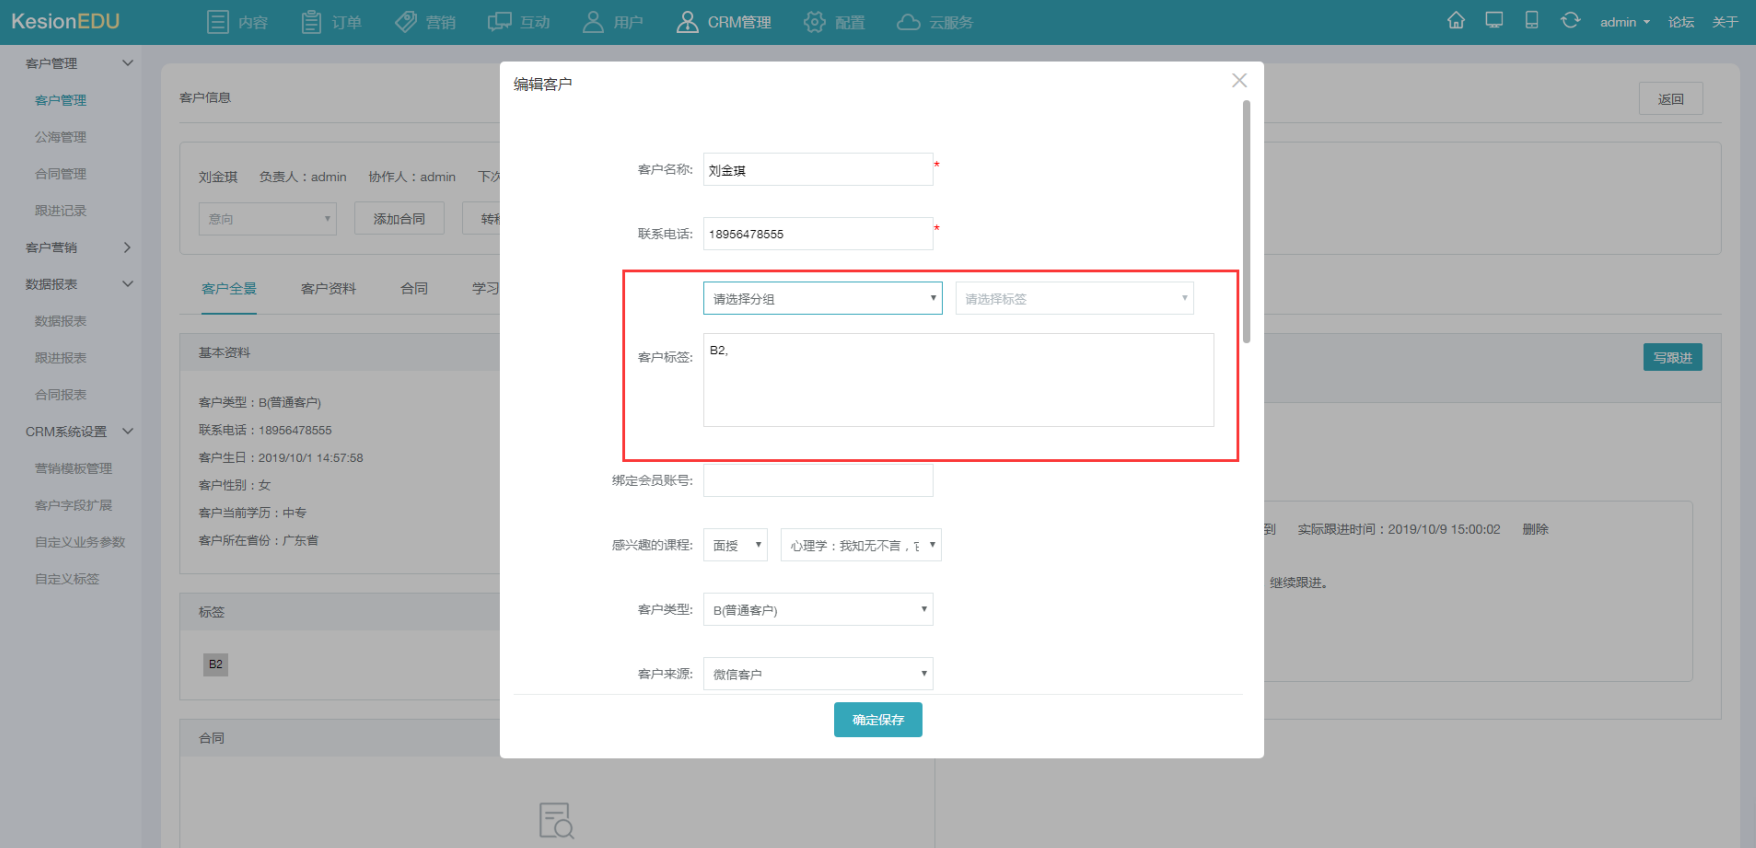Screen dimensions: 1756x848
Task: Click the home icon in top bar
Action: click(x=1456, y=21)
